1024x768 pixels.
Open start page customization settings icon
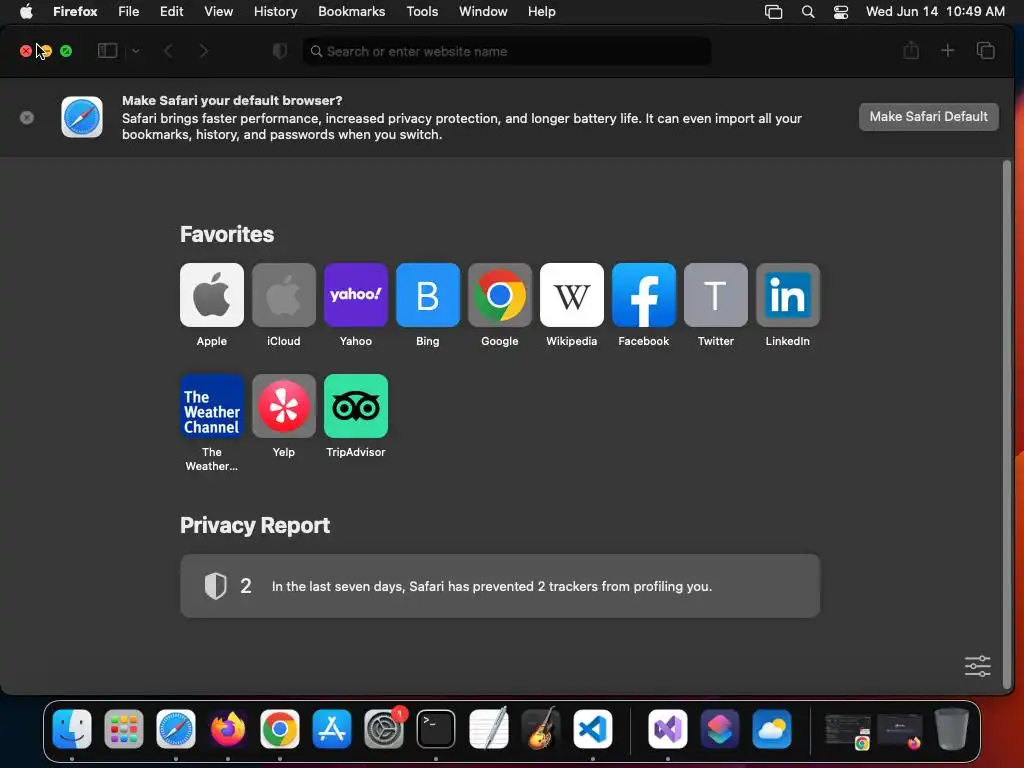coord(978,666)
